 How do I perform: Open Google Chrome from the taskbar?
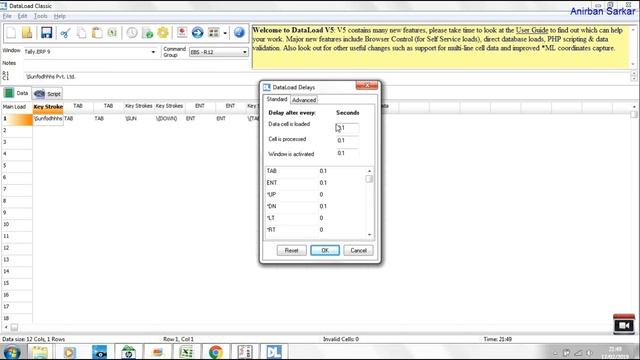click(x=216, y=352)
